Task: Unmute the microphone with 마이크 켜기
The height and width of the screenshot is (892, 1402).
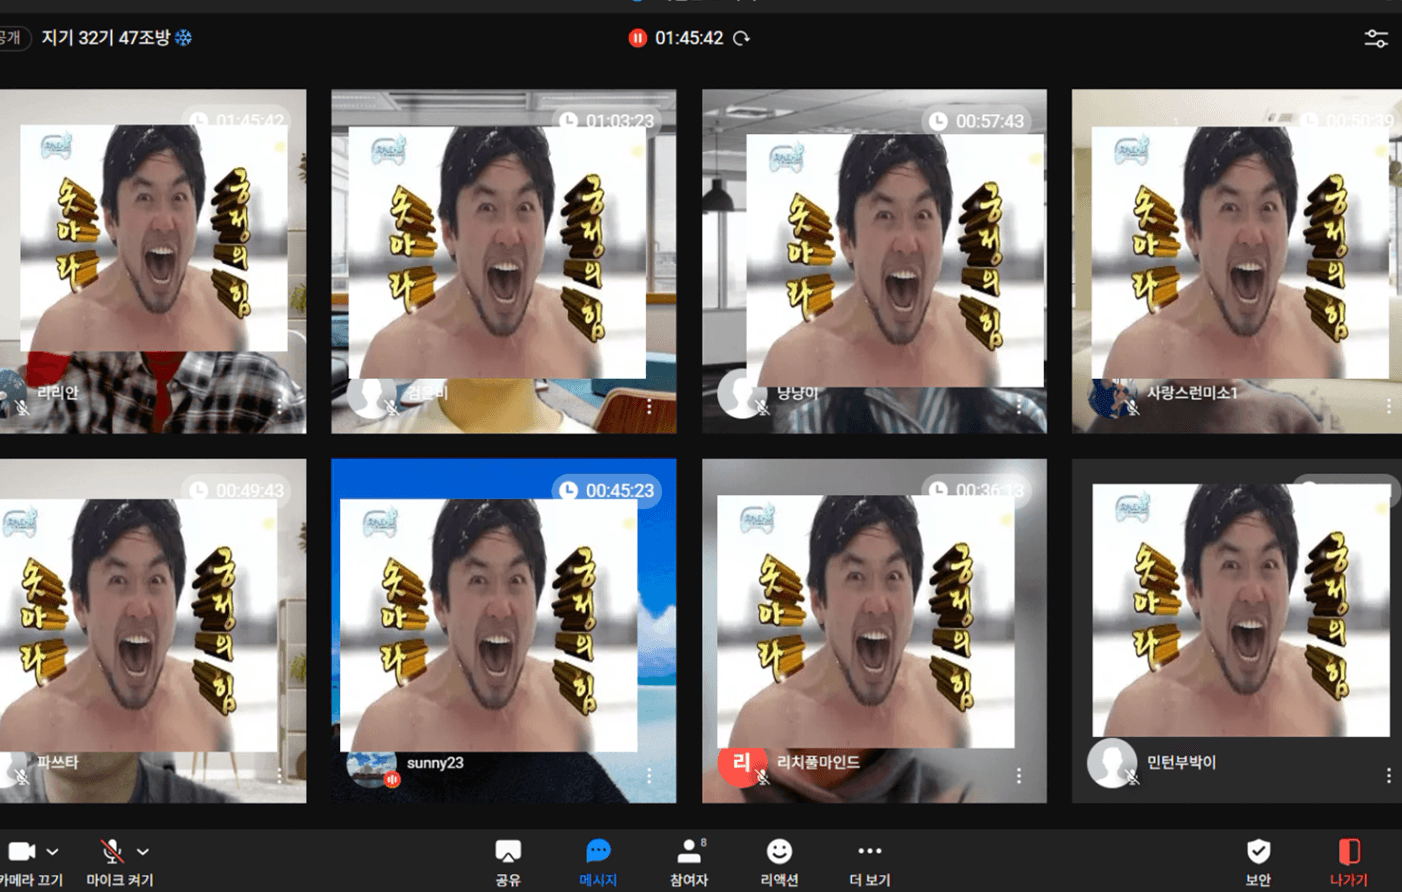Action: pyautogui.click(x=112, y=852)
